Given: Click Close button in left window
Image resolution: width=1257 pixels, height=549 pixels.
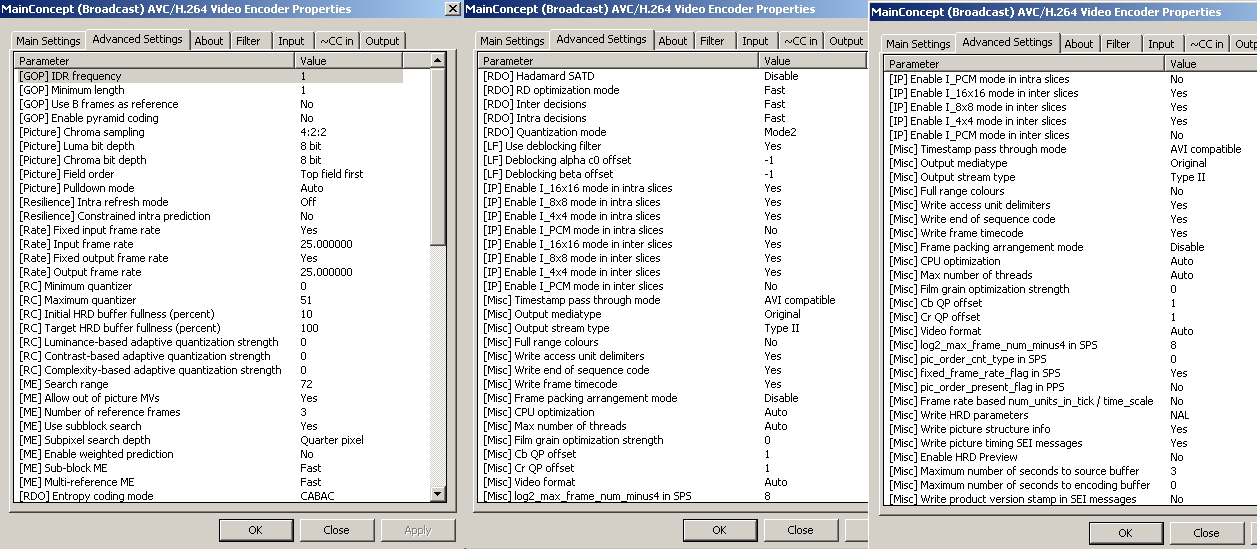Looking at the screenshot, I should [x=336, y=530].
